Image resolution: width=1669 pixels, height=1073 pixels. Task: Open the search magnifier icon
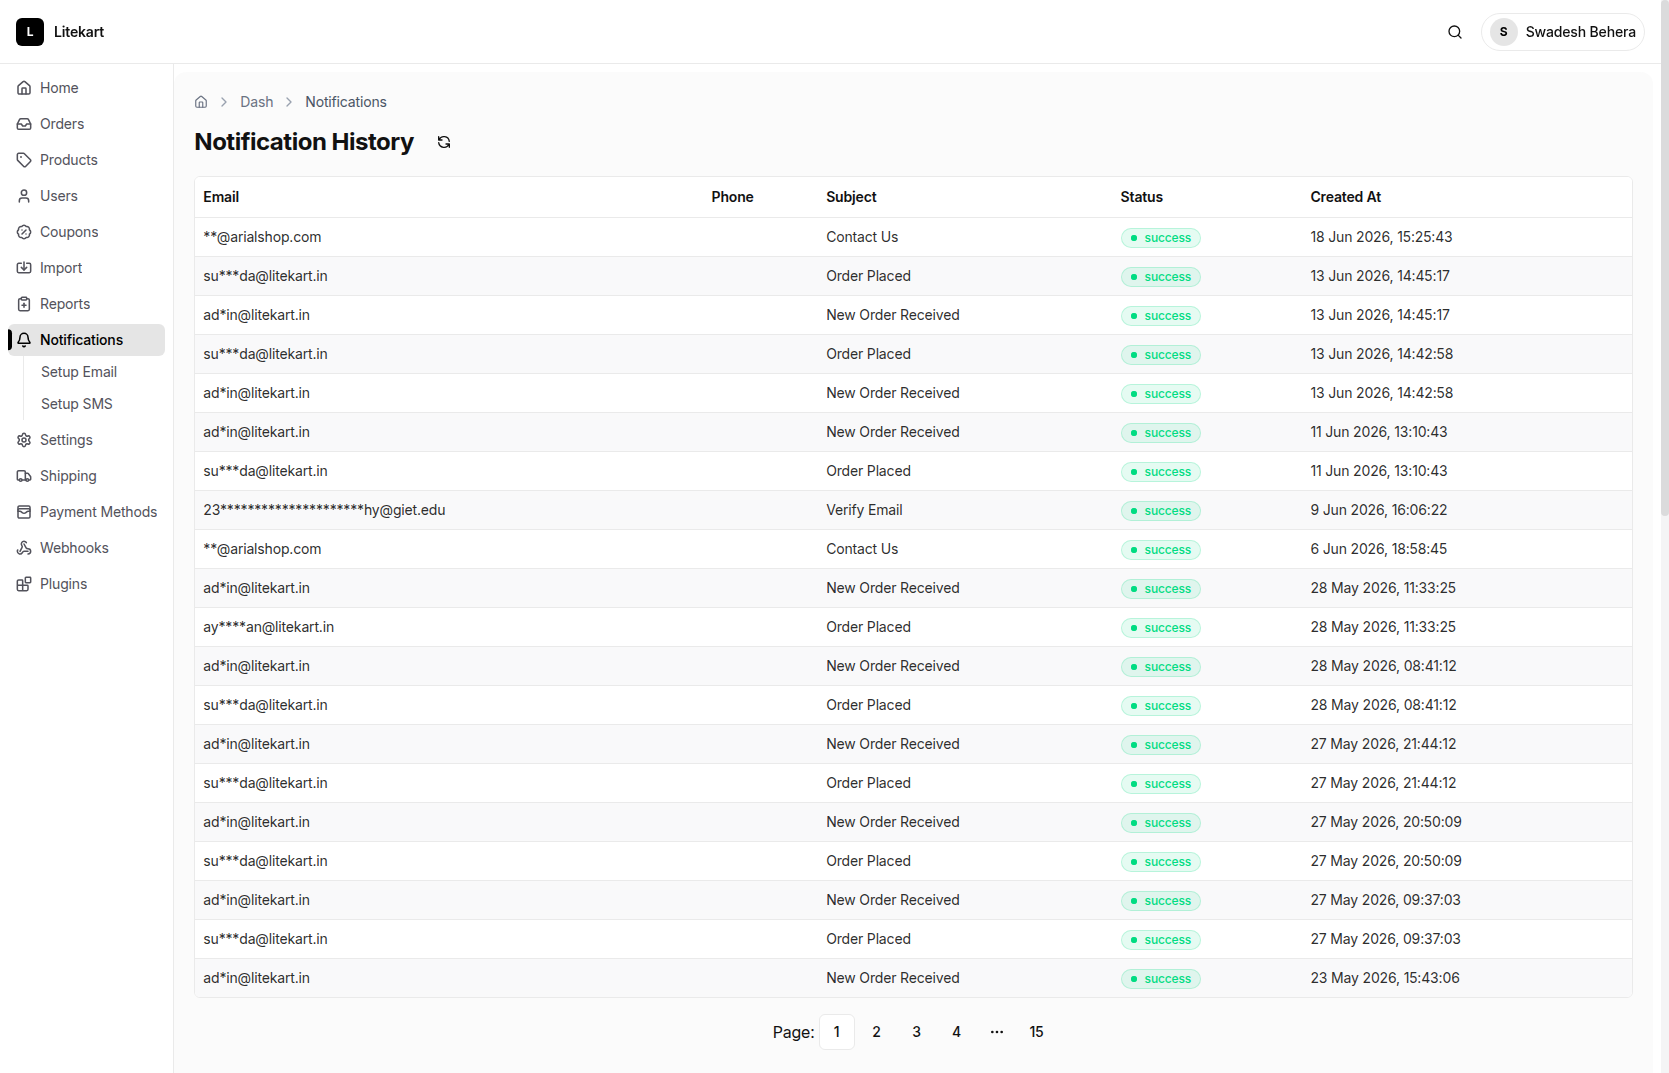1455,32
